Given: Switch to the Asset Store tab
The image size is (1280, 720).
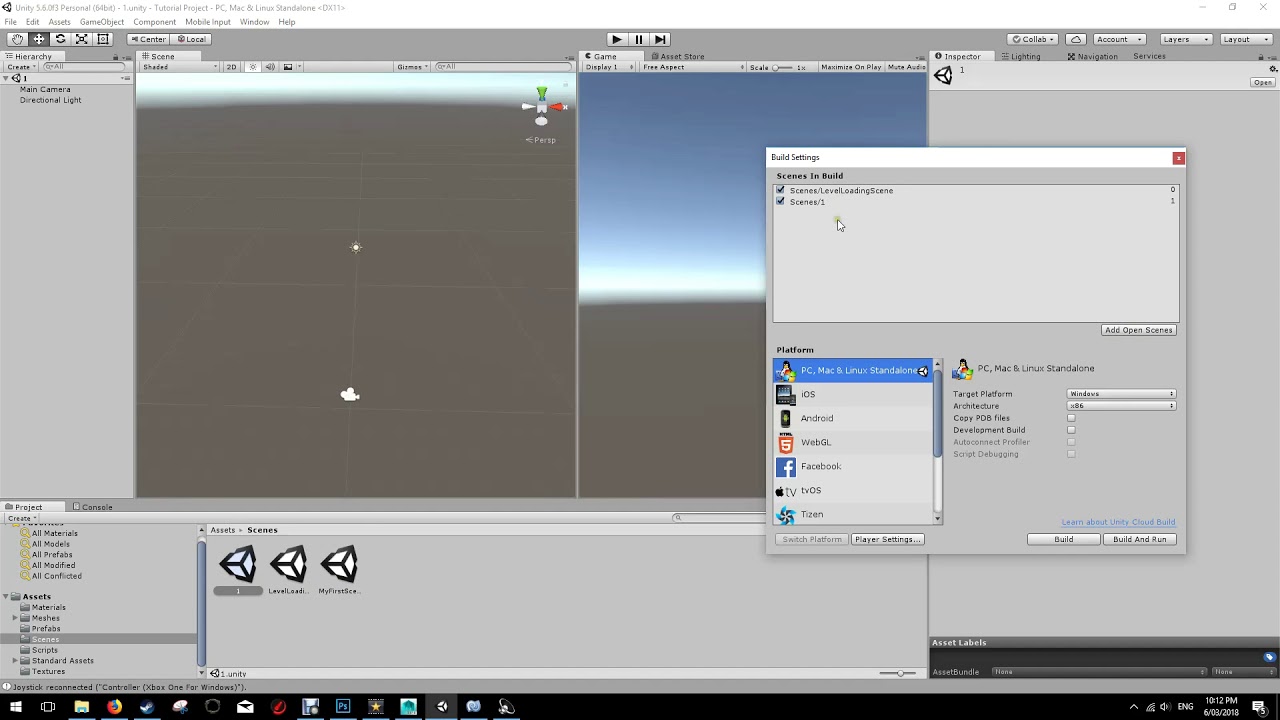Looking at the screenshot, I should 682,56.
